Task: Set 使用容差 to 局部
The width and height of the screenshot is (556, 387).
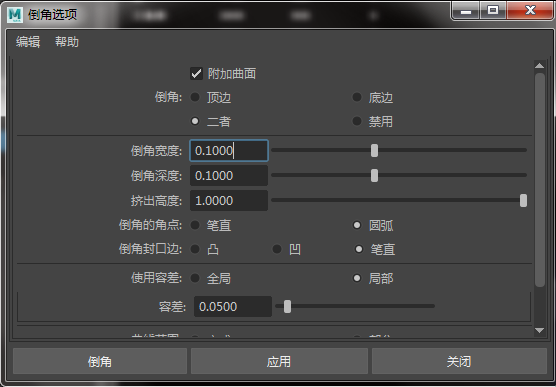Action: tap(357, 278)
